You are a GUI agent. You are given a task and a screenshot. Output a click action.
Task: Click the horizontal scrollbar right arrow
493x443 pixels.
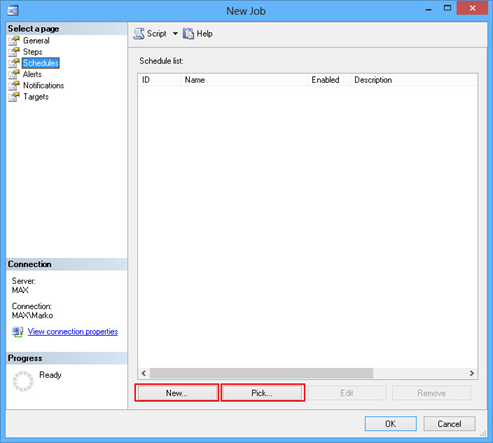click(x=472, y=373)
